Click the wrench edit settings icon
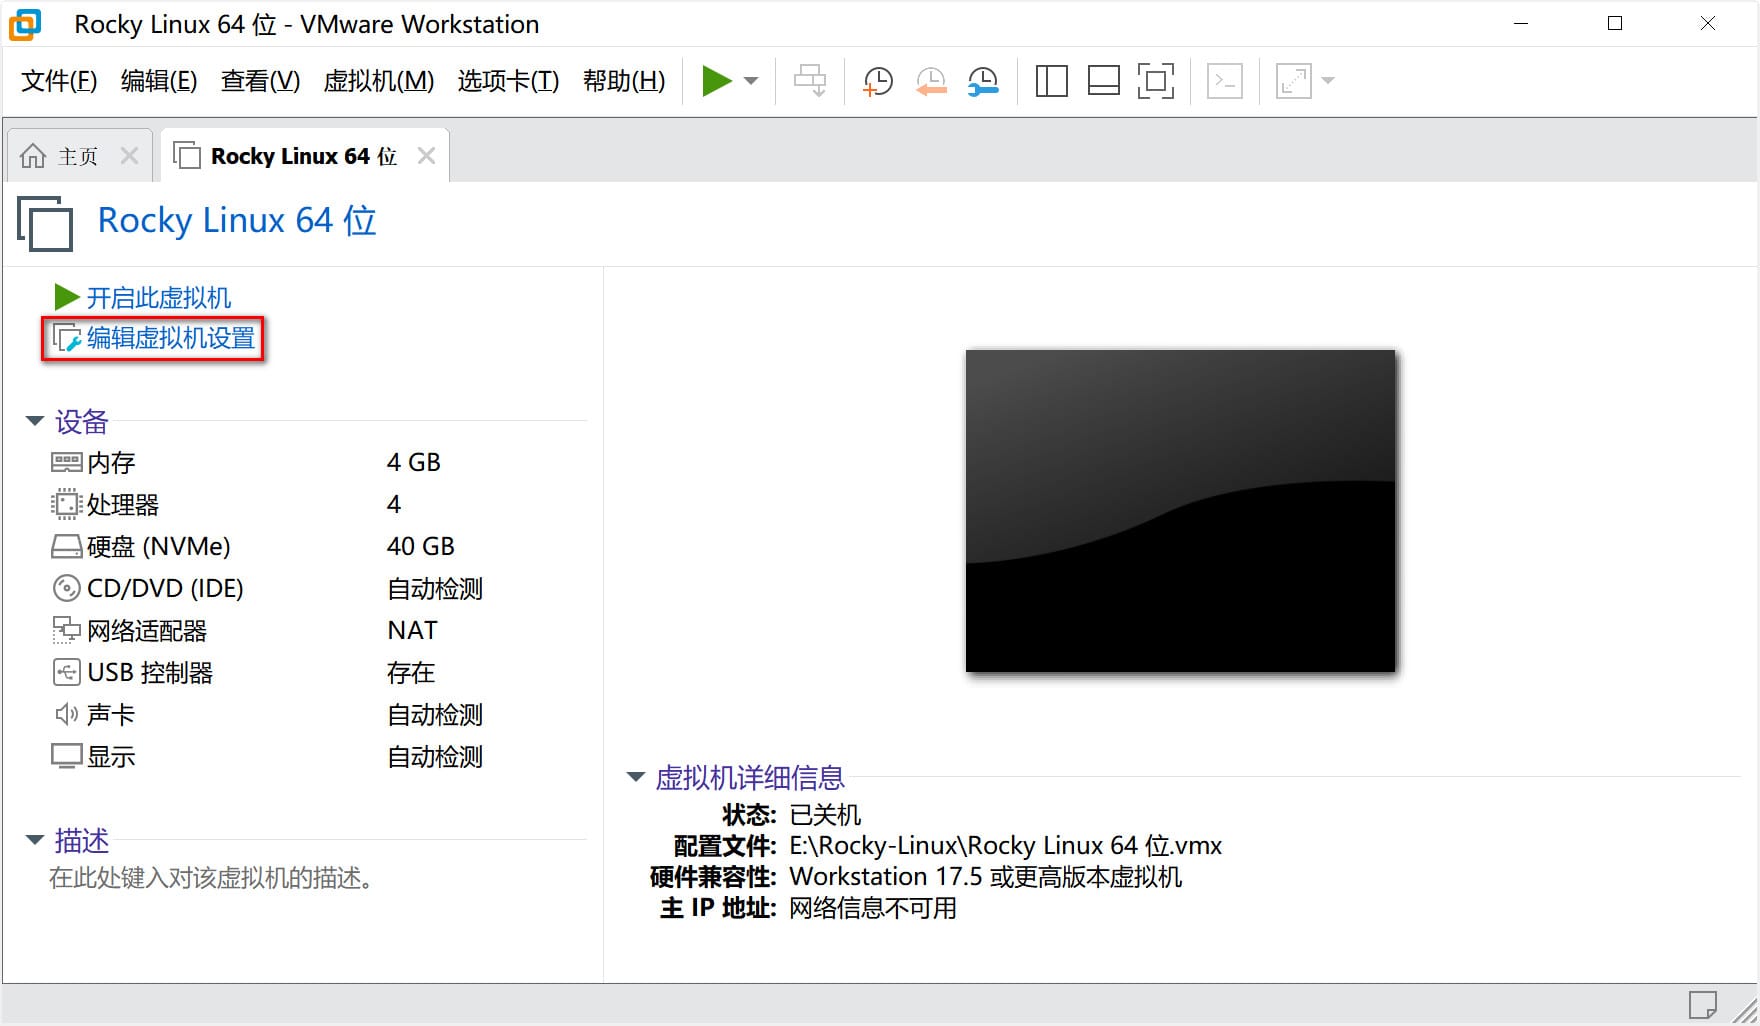Image resolution: width=1760 pixels, height=1026 pixels. [x=67, y=339]
